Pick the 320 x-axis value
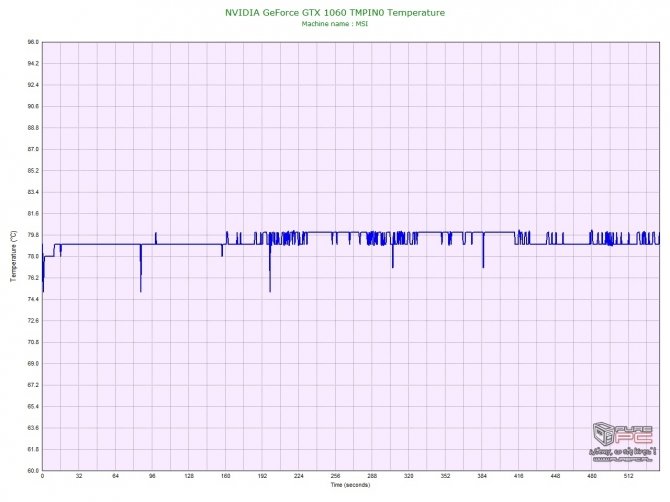Viewport: 670px width, 502px height. click(x=409, y=476)
